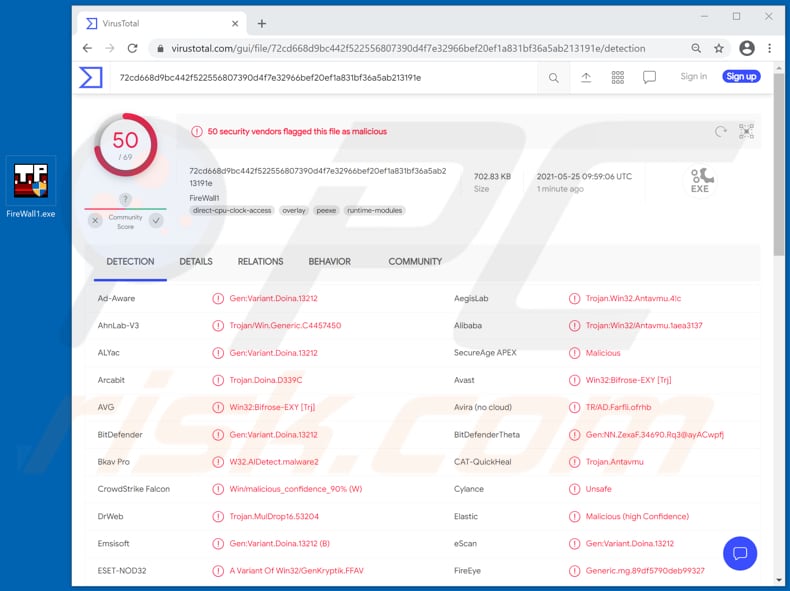This screenshot has height=591, width=790.
Task: Click the Sign up button
Action: (x=741, y=77)
